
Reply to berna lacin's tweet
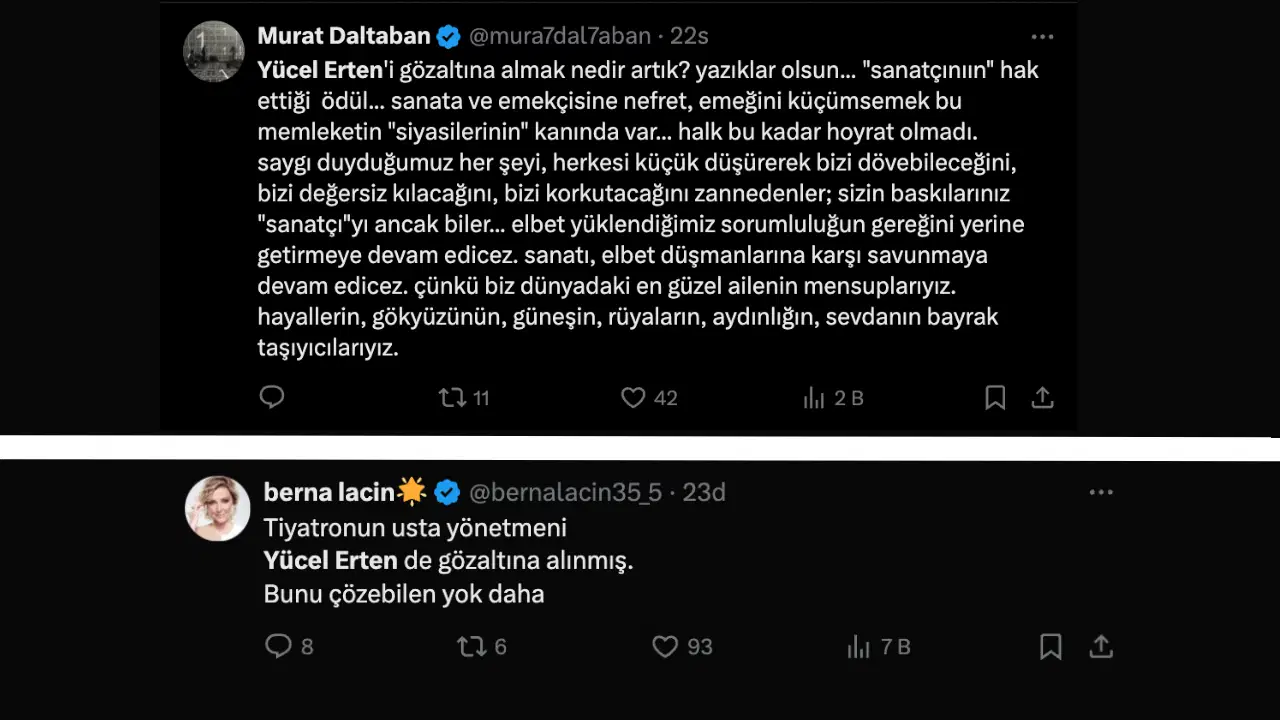278,646
